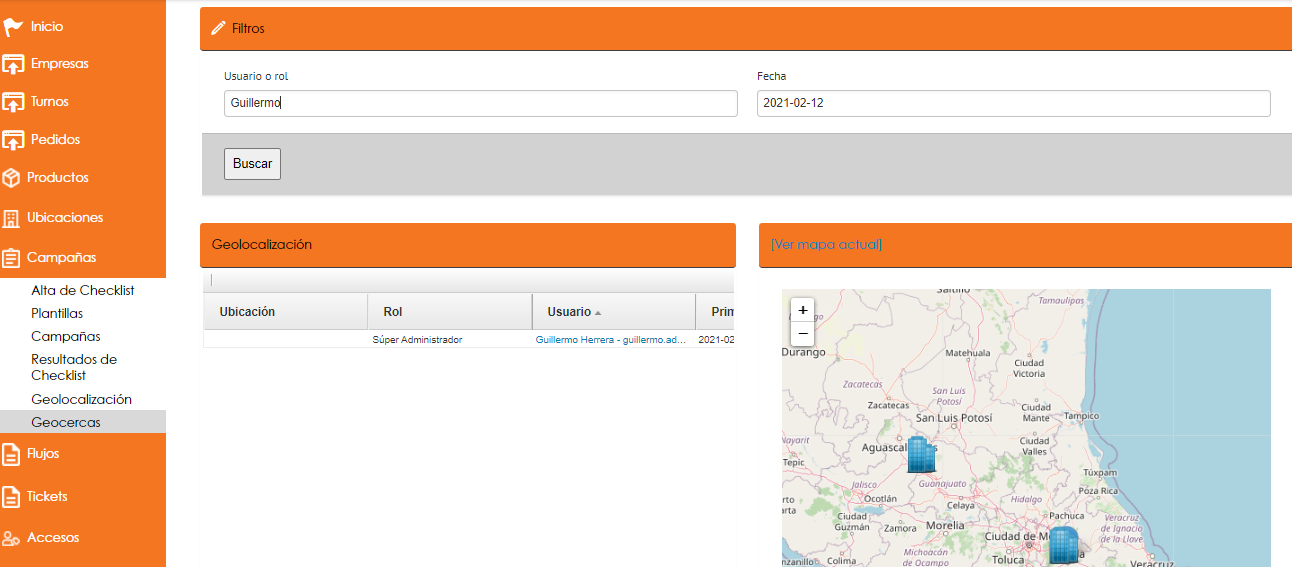Open the Empresas menu item
The height and width of the screenshot is (567, 1292).
(x=60, y=64)
